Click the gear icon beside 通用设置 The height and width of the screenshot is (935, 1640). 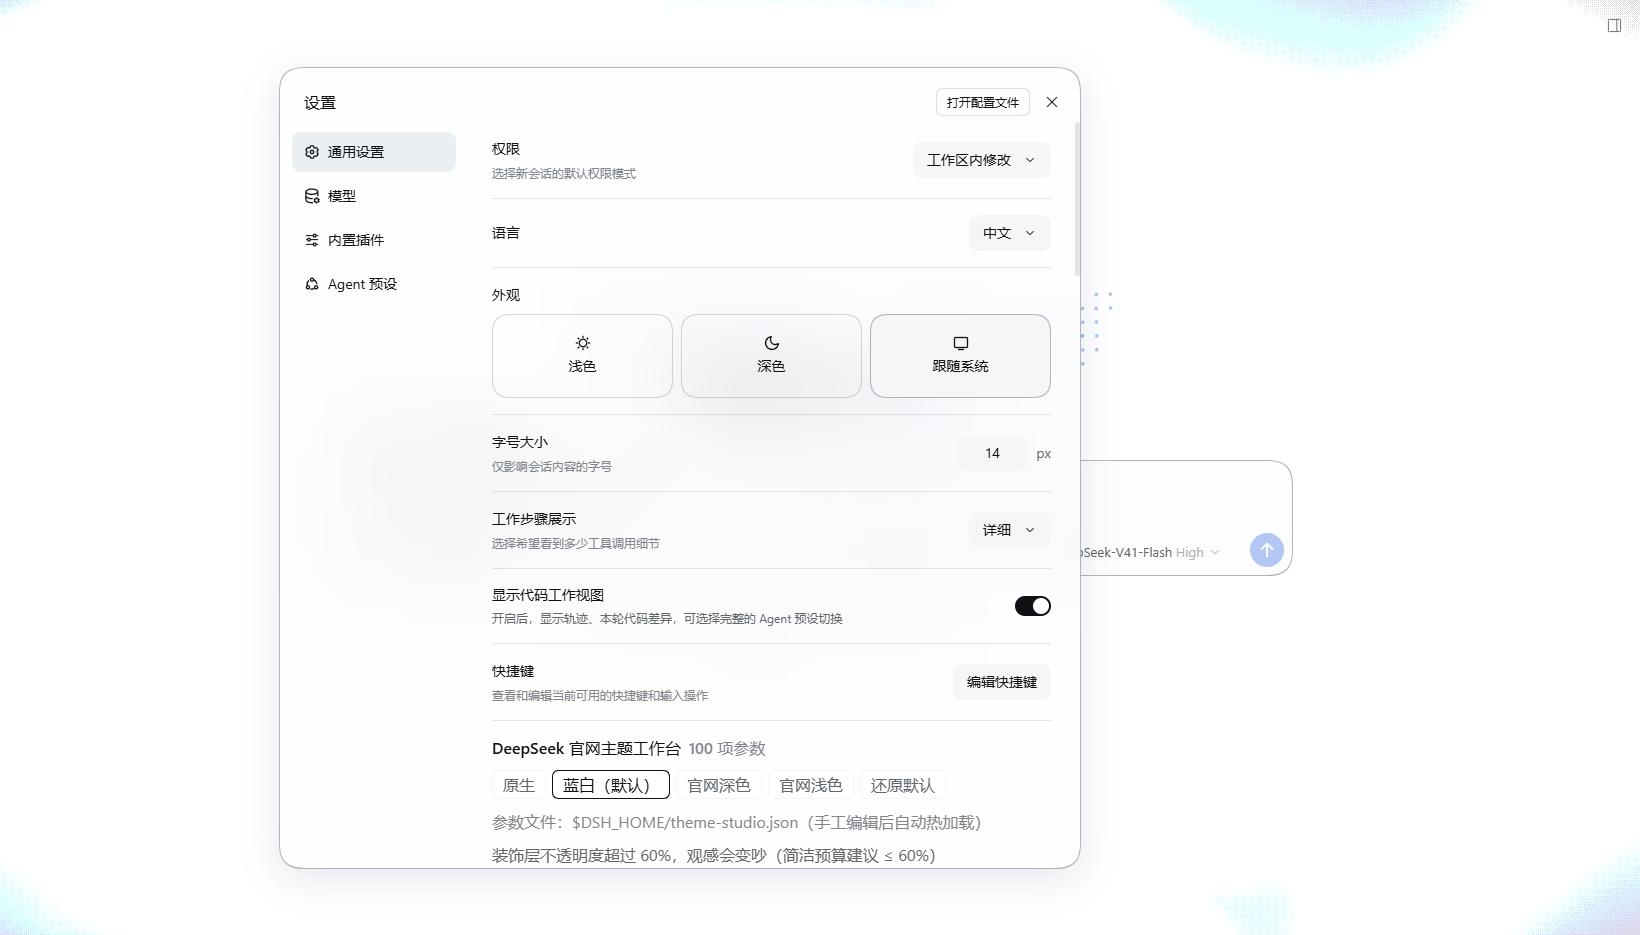tap(312, 152)
